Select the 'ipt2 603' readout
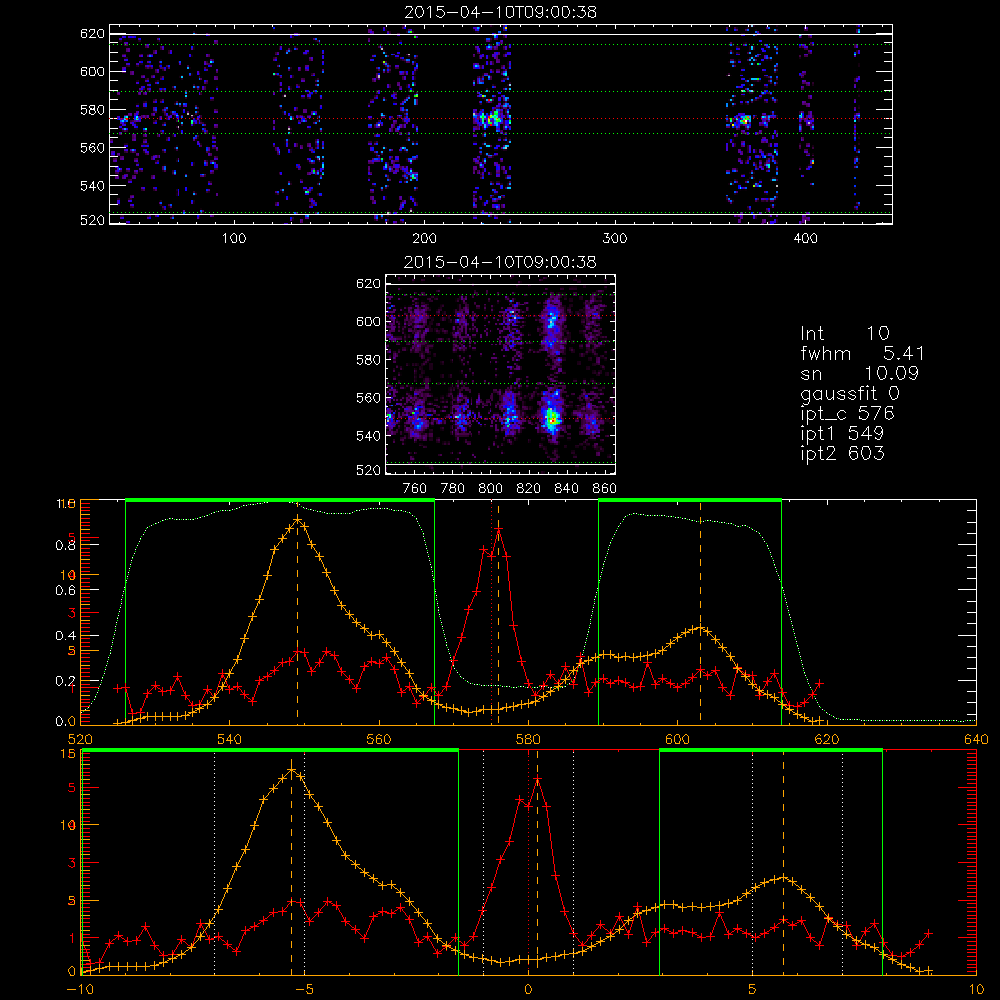The width and height of the screenshot is (1000, 1000). tap(842, 453)
